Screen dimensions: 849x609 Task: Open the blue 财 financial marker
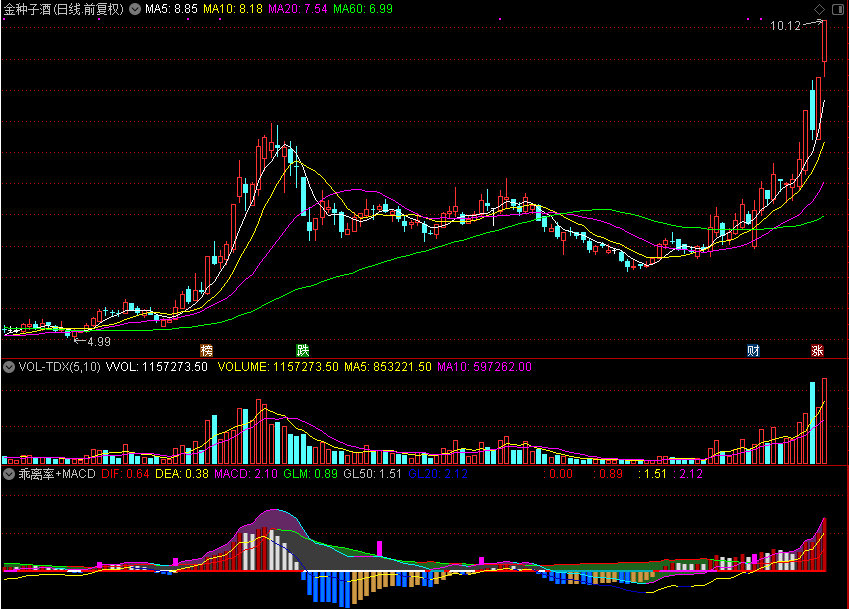pos(753,350)
